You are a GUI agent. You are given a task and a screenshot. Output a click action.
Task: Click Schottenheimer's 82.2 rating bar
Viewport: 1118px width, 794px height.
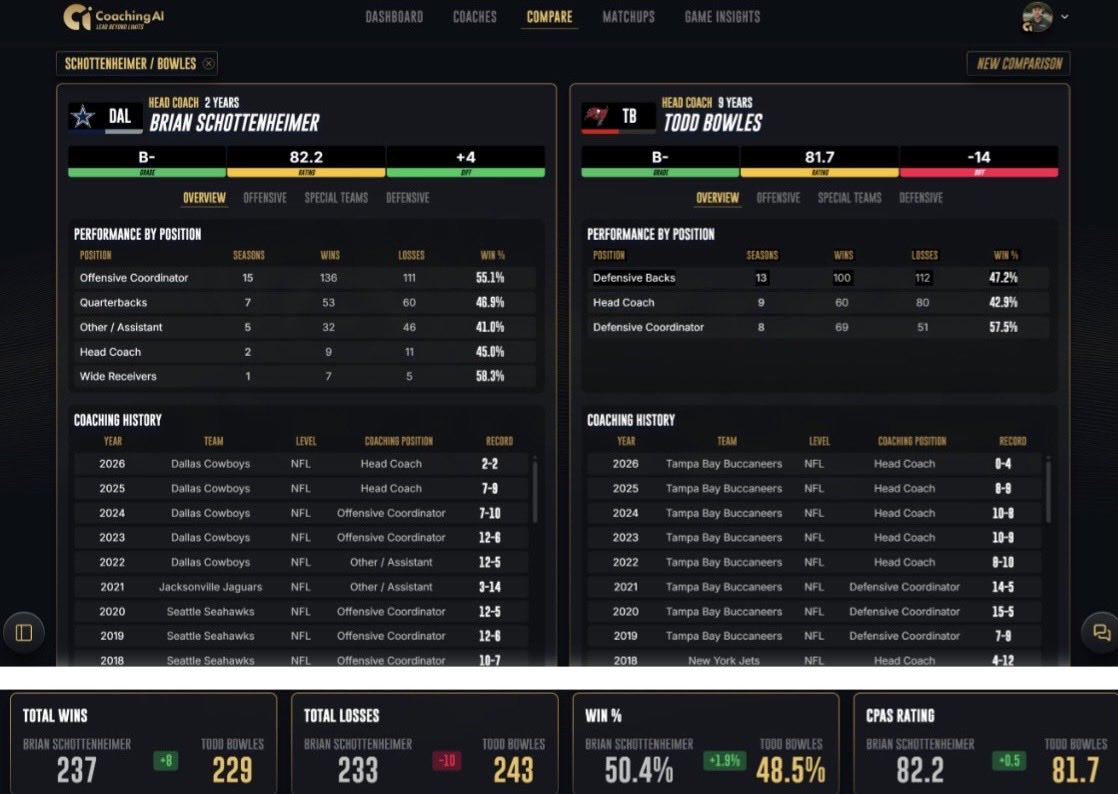pos(307,162)
